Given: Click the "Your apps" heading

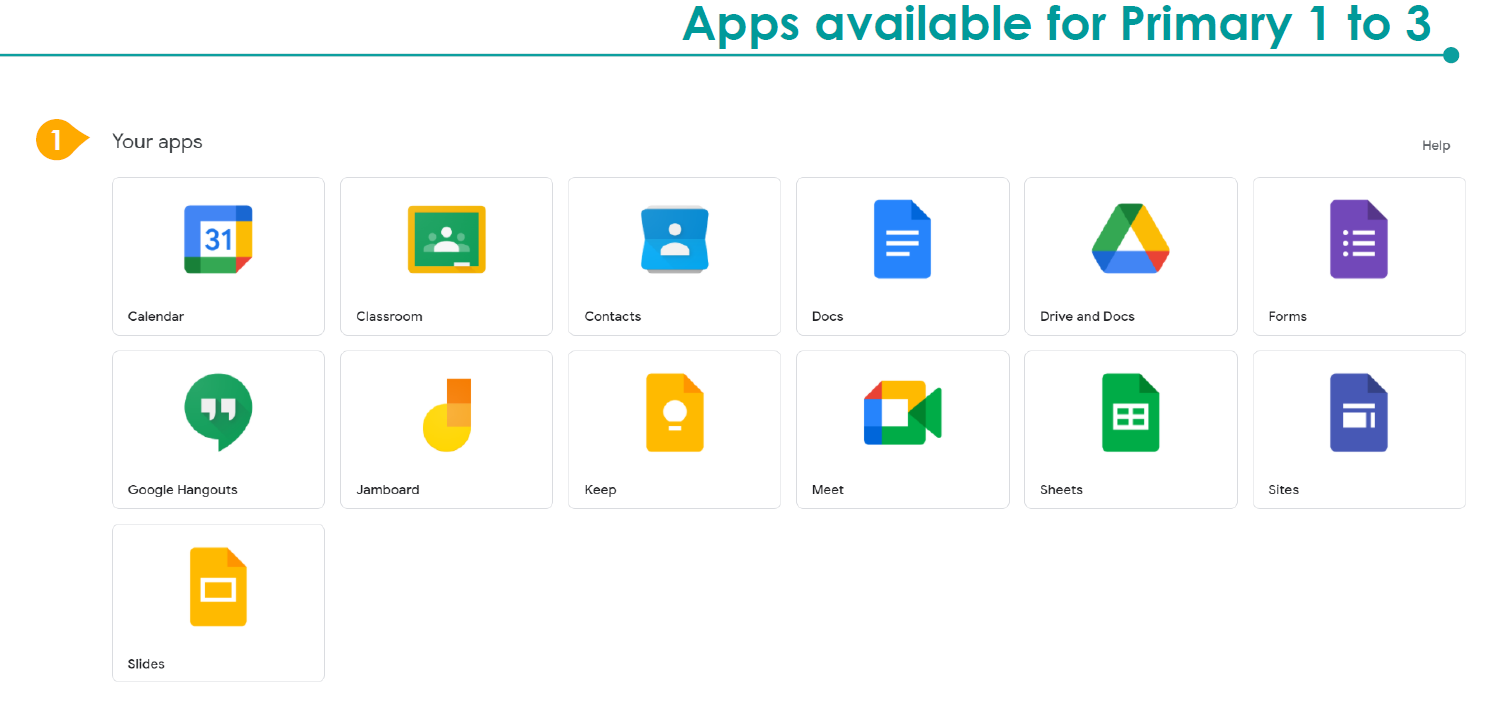Looking at the screenshot, I should pyautogui.click(x=157, y=142).
